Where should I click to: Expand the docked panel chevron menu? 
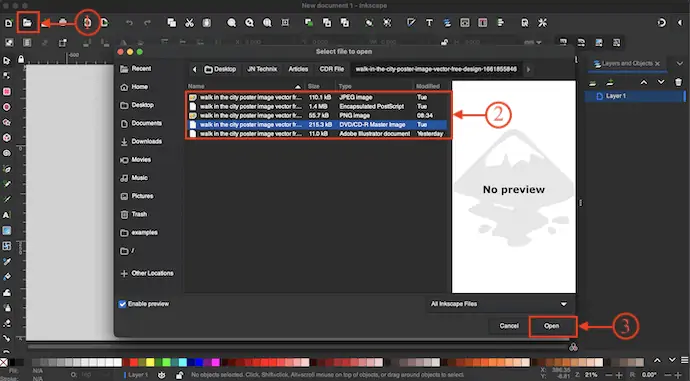tap(679, 64)
